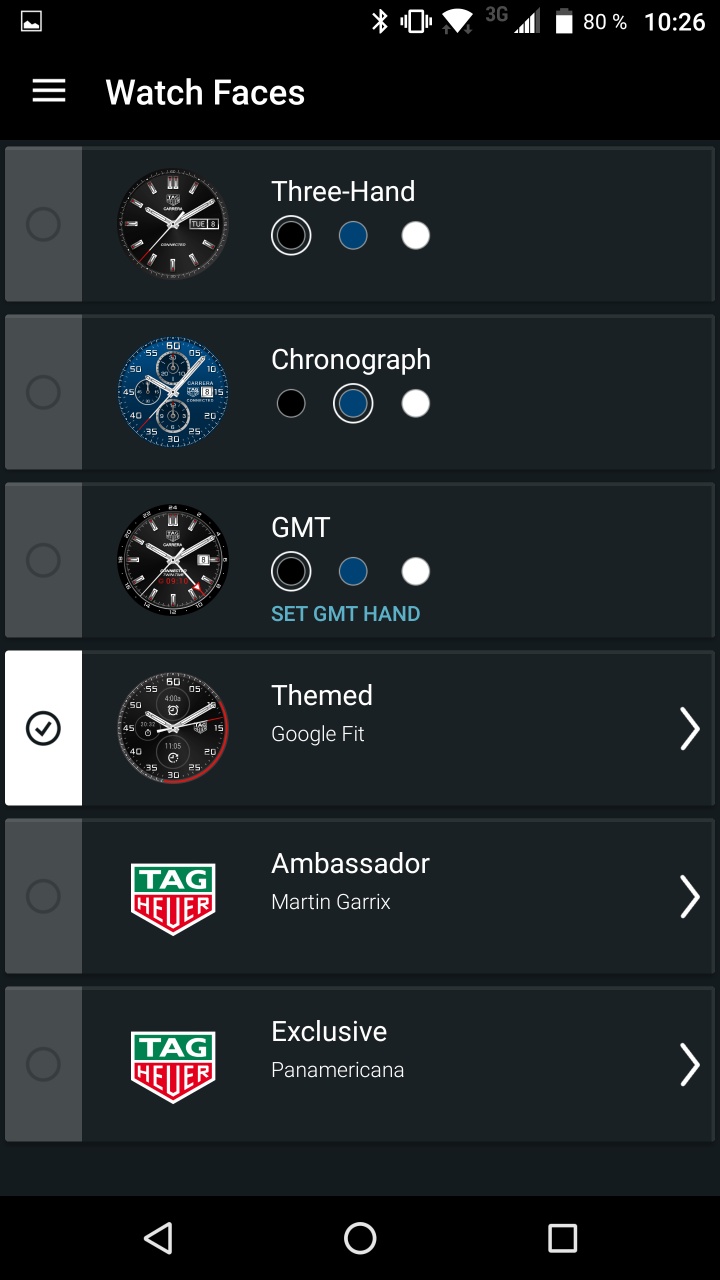Screen dimensions: 720x1280
Task: Open the Ambassador Martin Garrix entry
Action: pyautogui.click(x=350, y=880)
